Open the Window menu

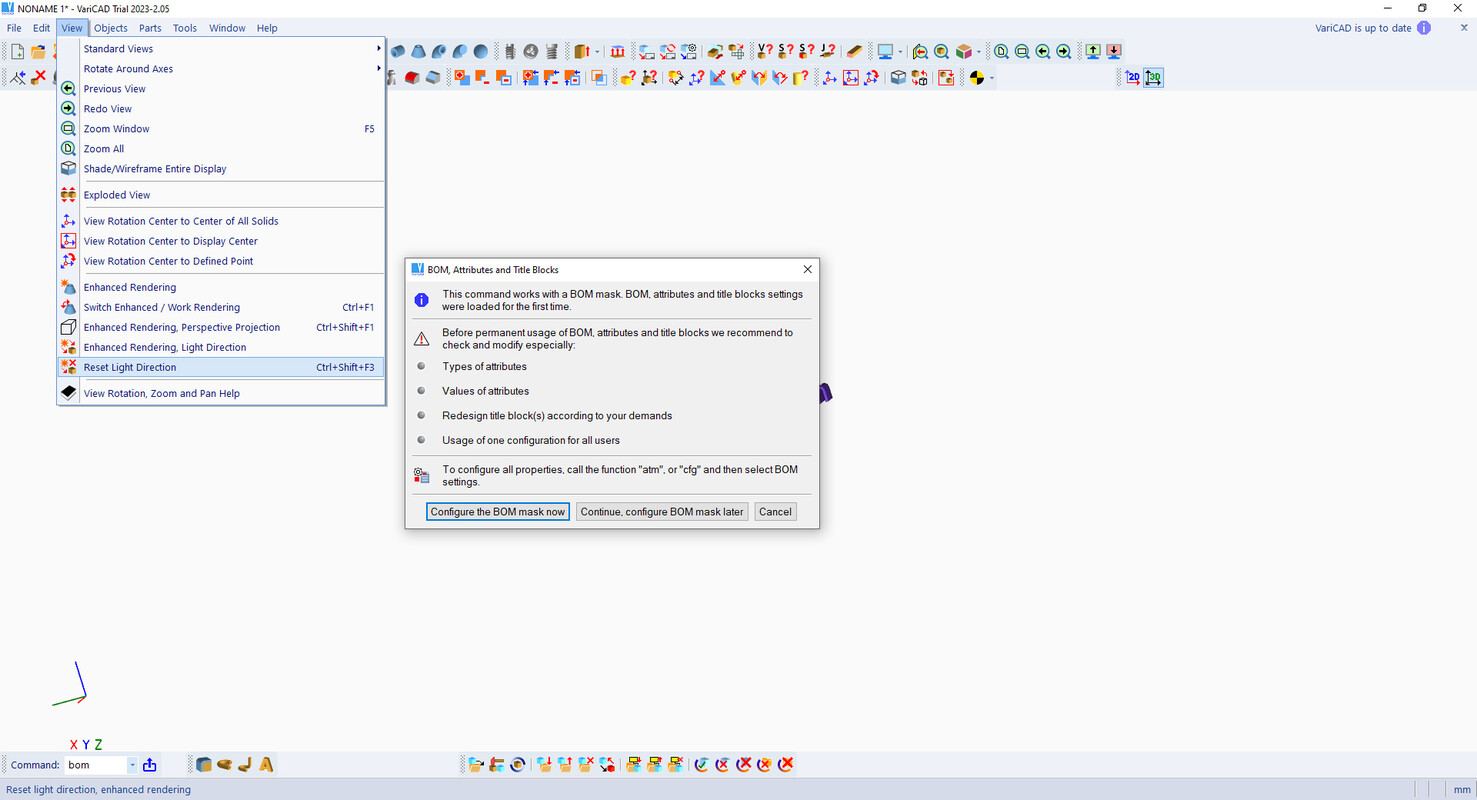[x=227, y=28]
